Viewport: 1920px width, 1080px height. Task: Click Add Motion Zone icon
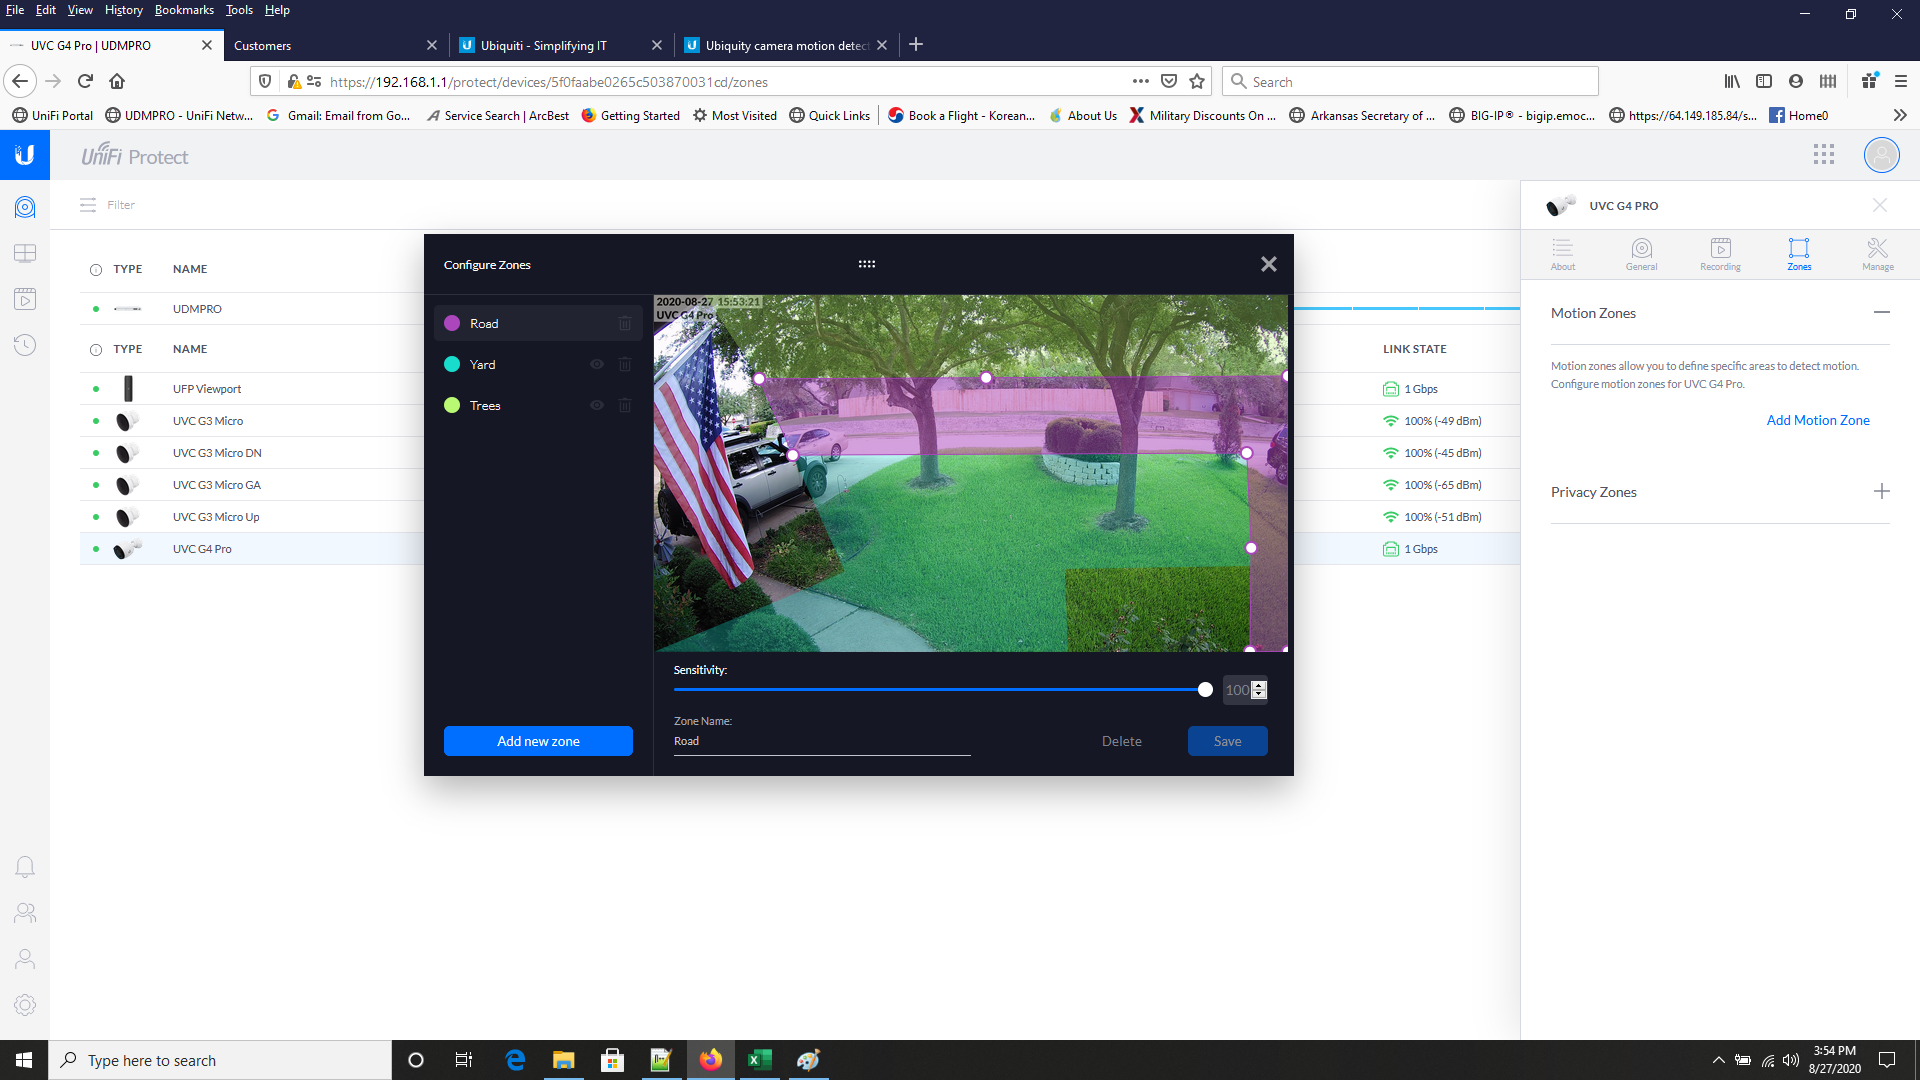1817,421
